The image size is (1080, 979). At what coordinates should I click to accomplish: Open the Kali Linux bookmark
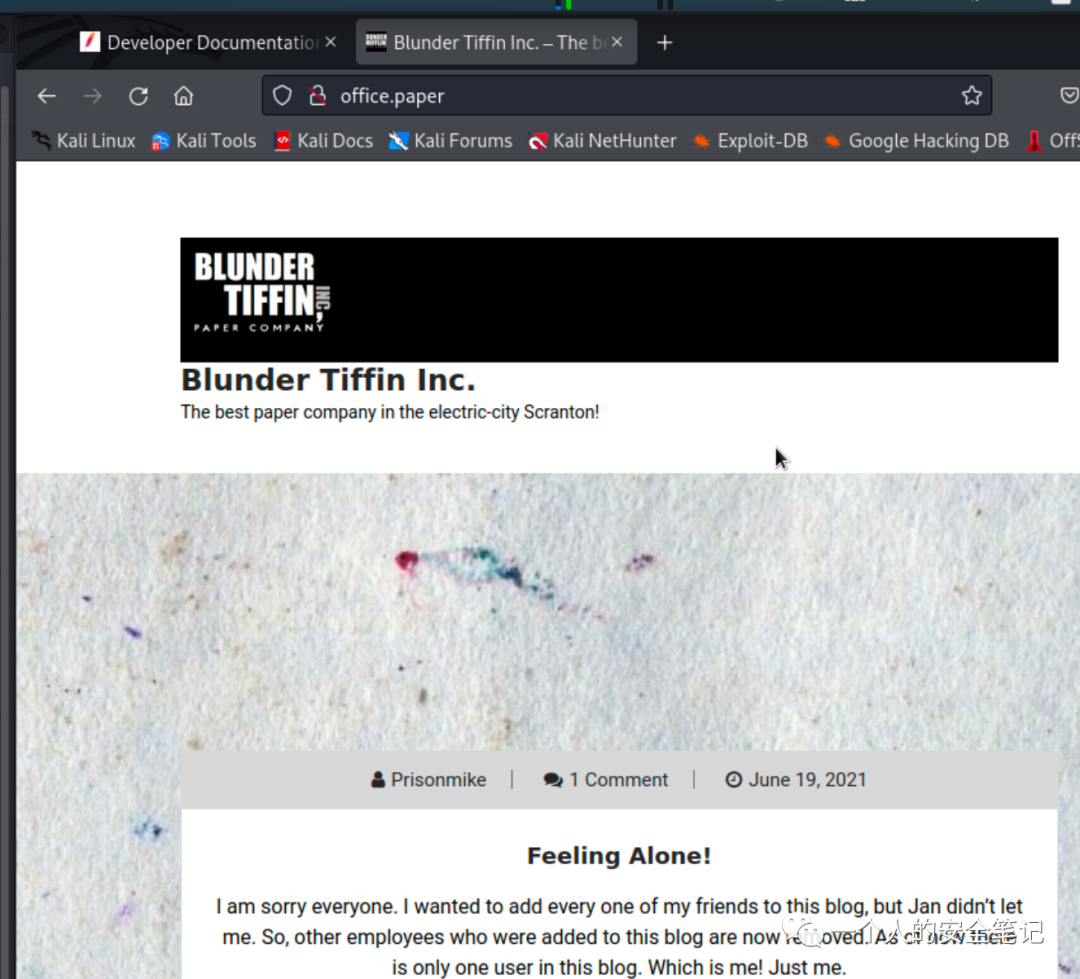83,141
